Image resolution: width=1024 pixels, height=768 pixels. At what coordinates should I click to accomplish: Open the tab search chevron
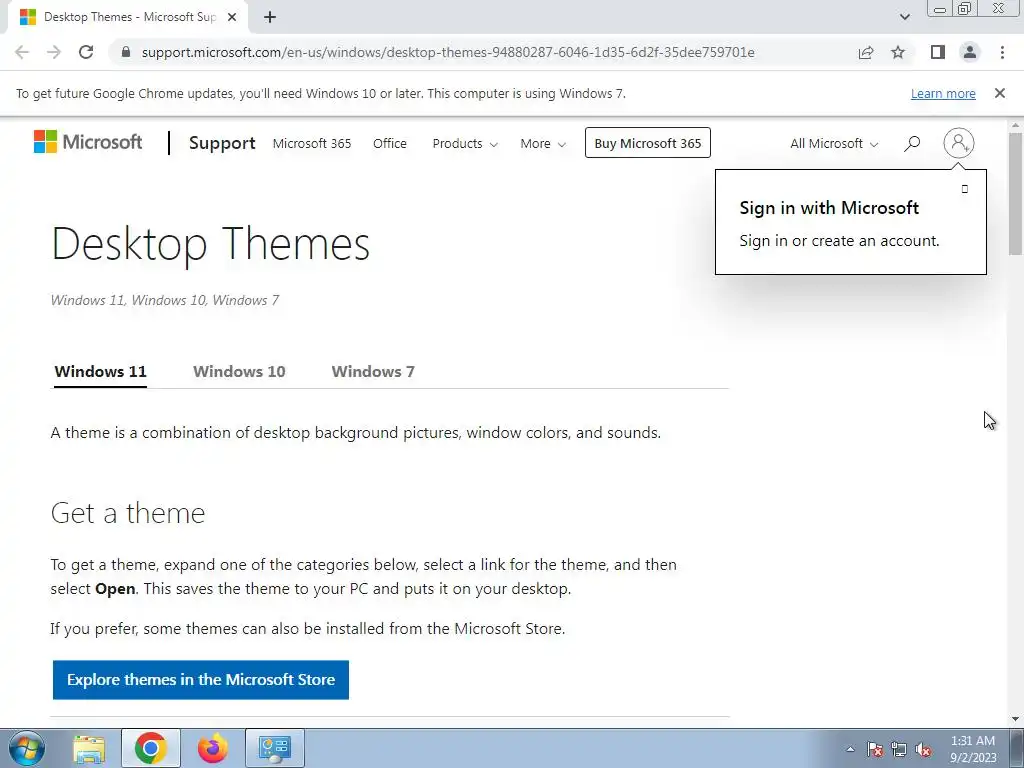click(904, 17)
